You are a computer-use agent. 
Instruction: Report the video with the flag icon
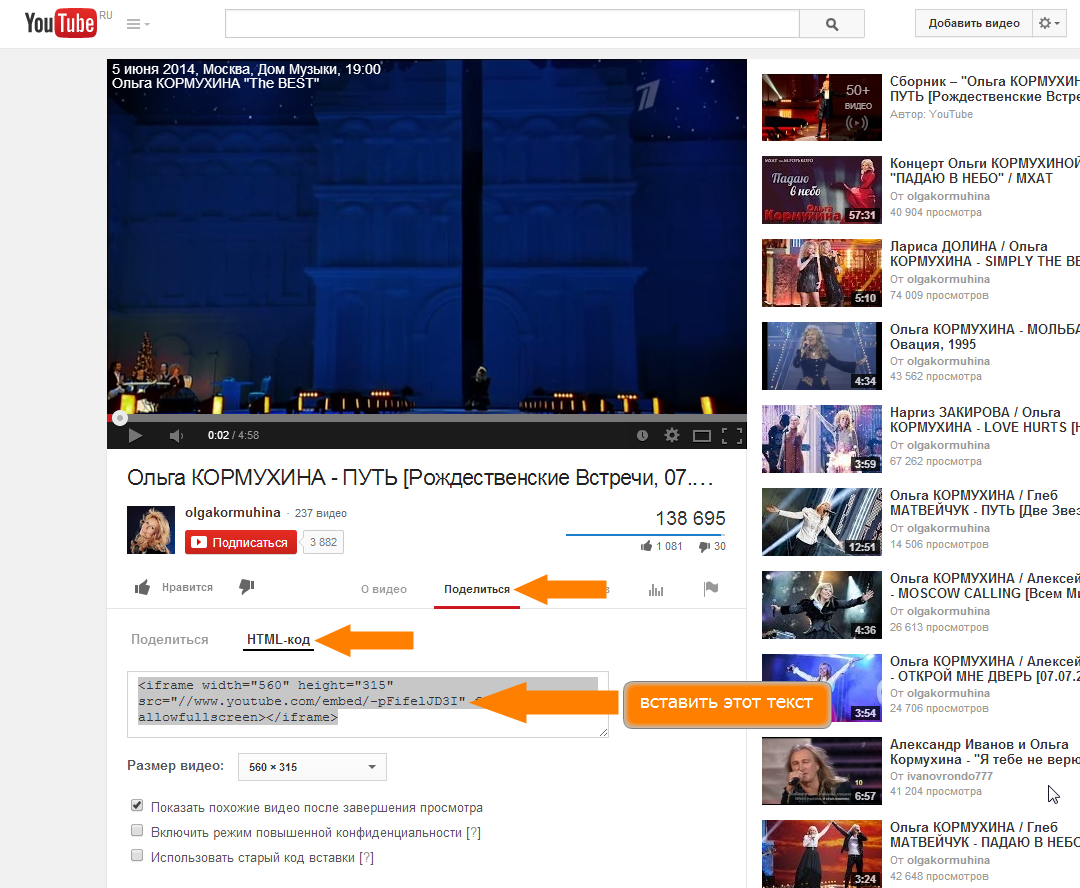click(711, 589)
